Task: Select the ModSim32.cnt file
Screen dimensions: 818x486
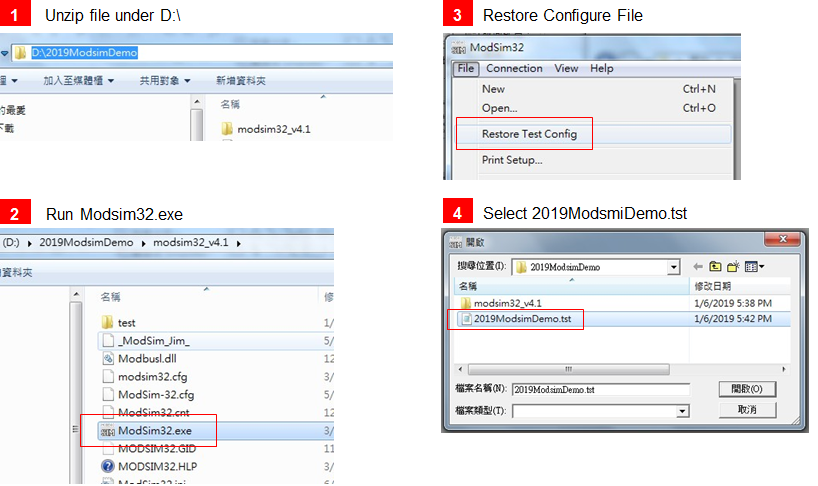Action: (153, 412)
